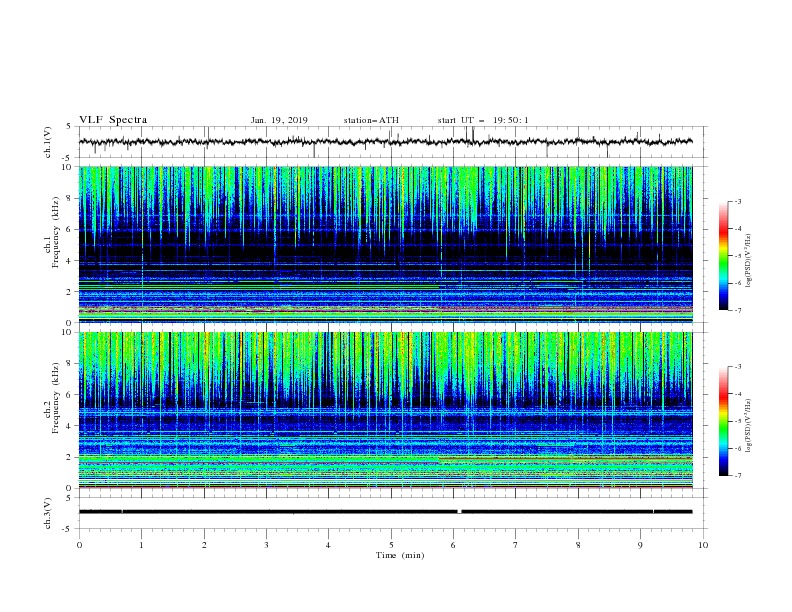Screen dimensions: 792x612
Task: Click inside the ch.1 spectrogram panel
Action: pos(385,244)
